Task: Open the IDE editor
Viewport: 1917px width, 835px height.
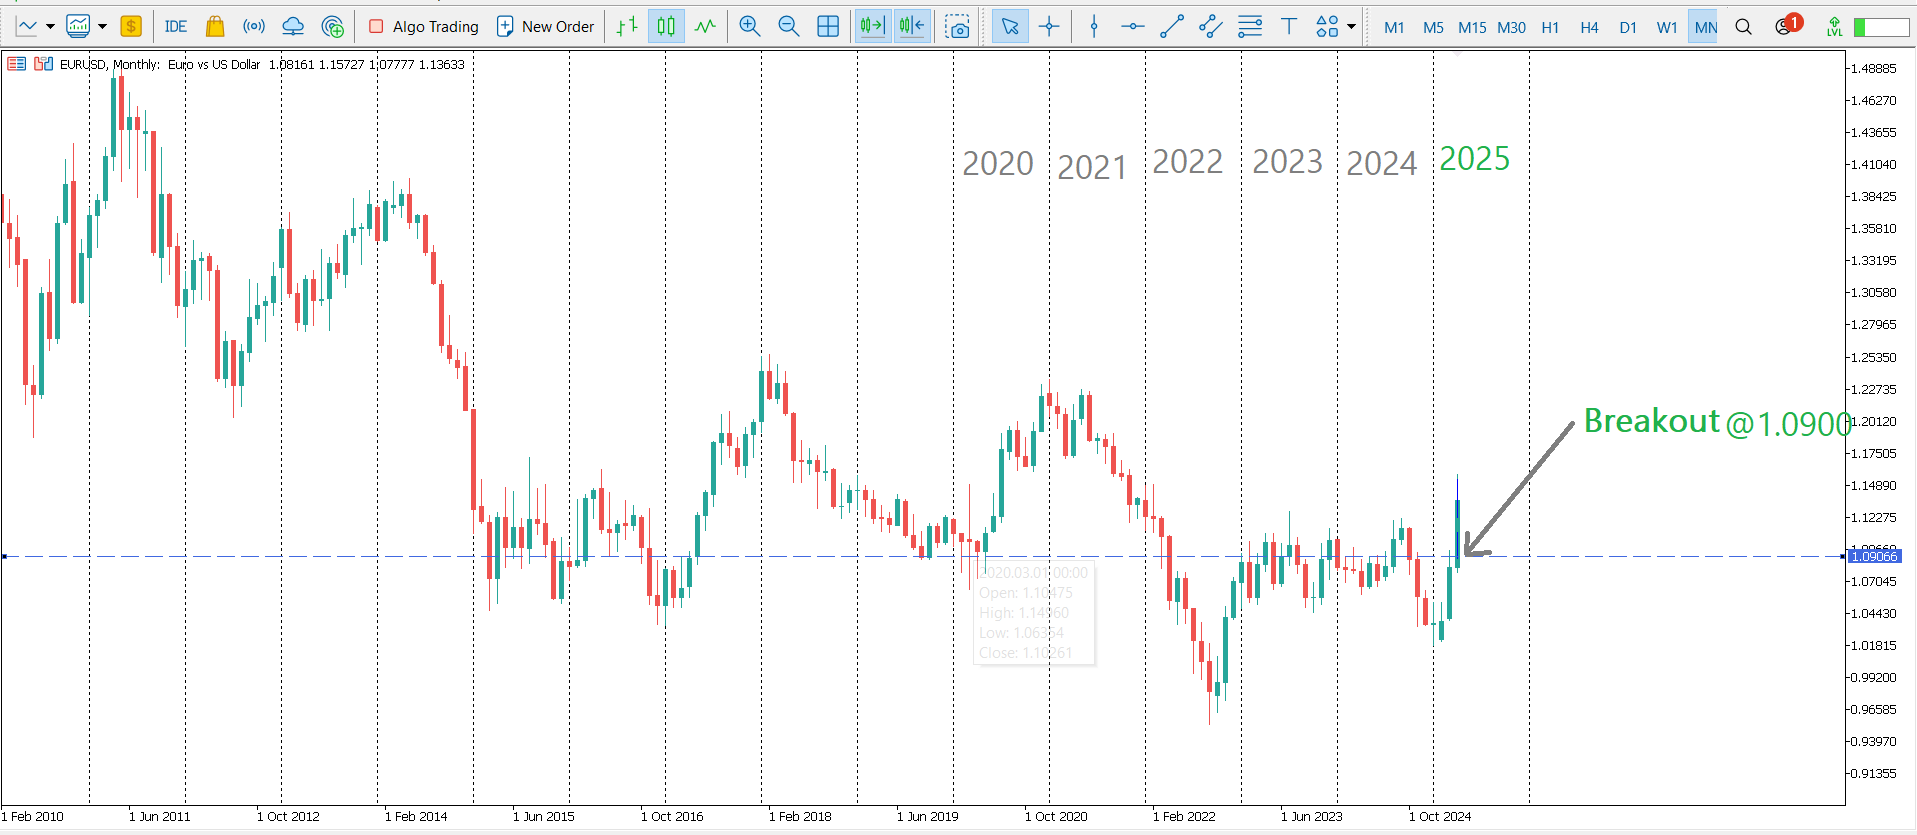Action: tap(176, 27)
